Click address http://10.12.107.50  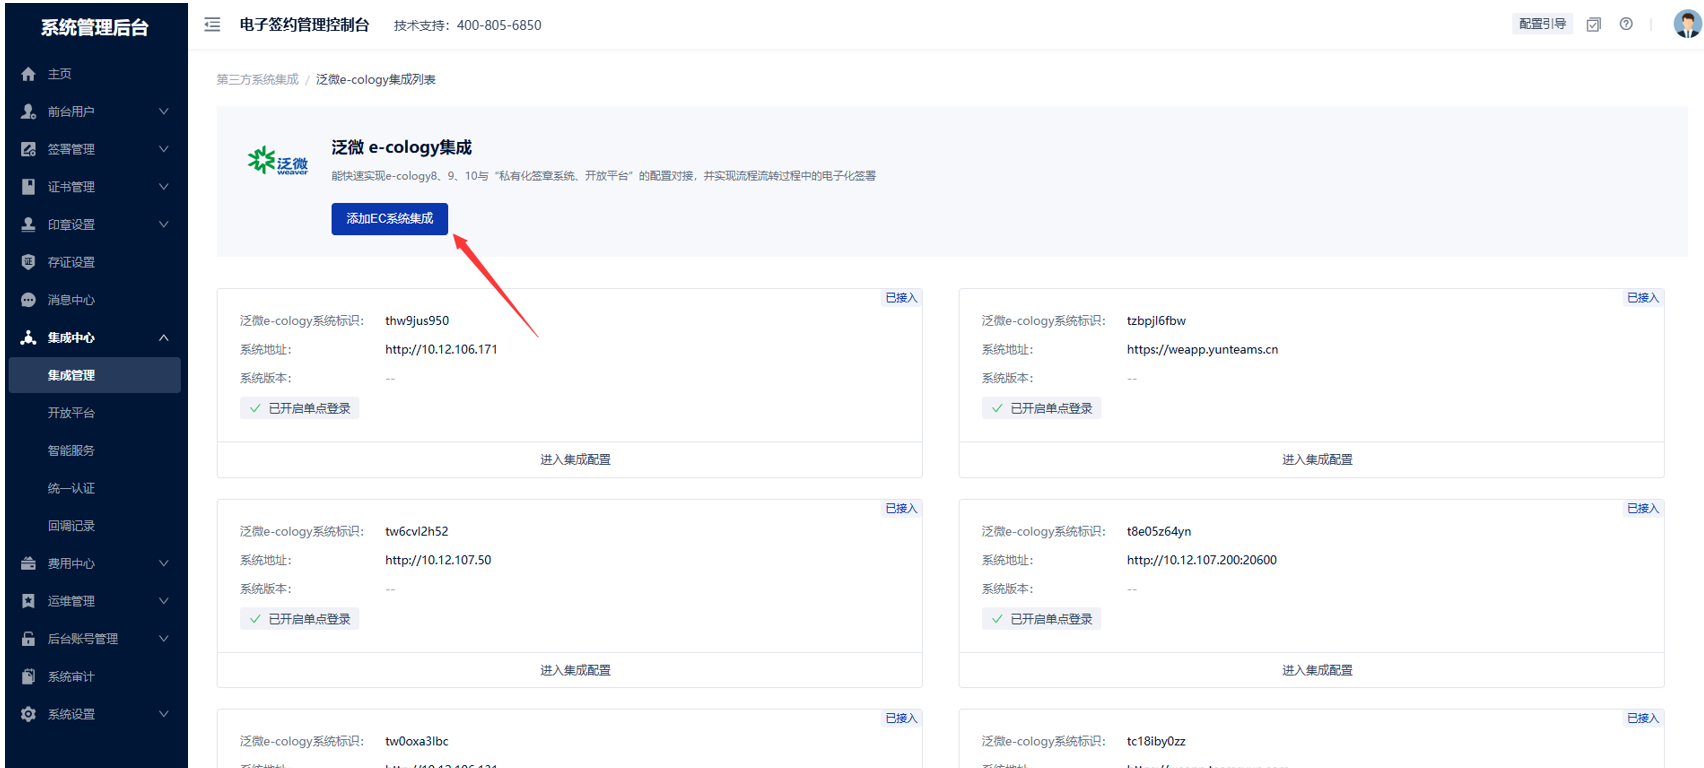tap(438, 560)
